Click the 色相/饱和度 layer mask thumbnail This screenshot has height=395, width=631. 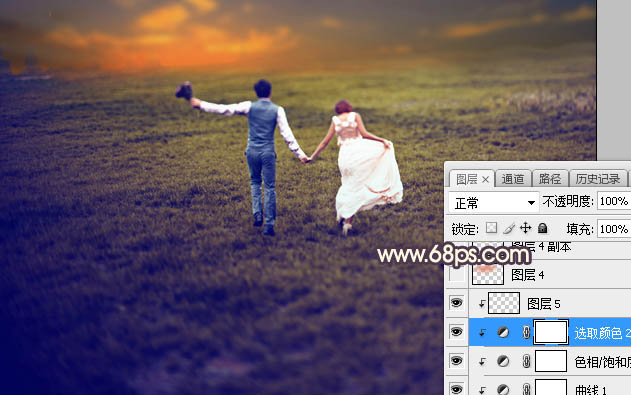(551, 361)
